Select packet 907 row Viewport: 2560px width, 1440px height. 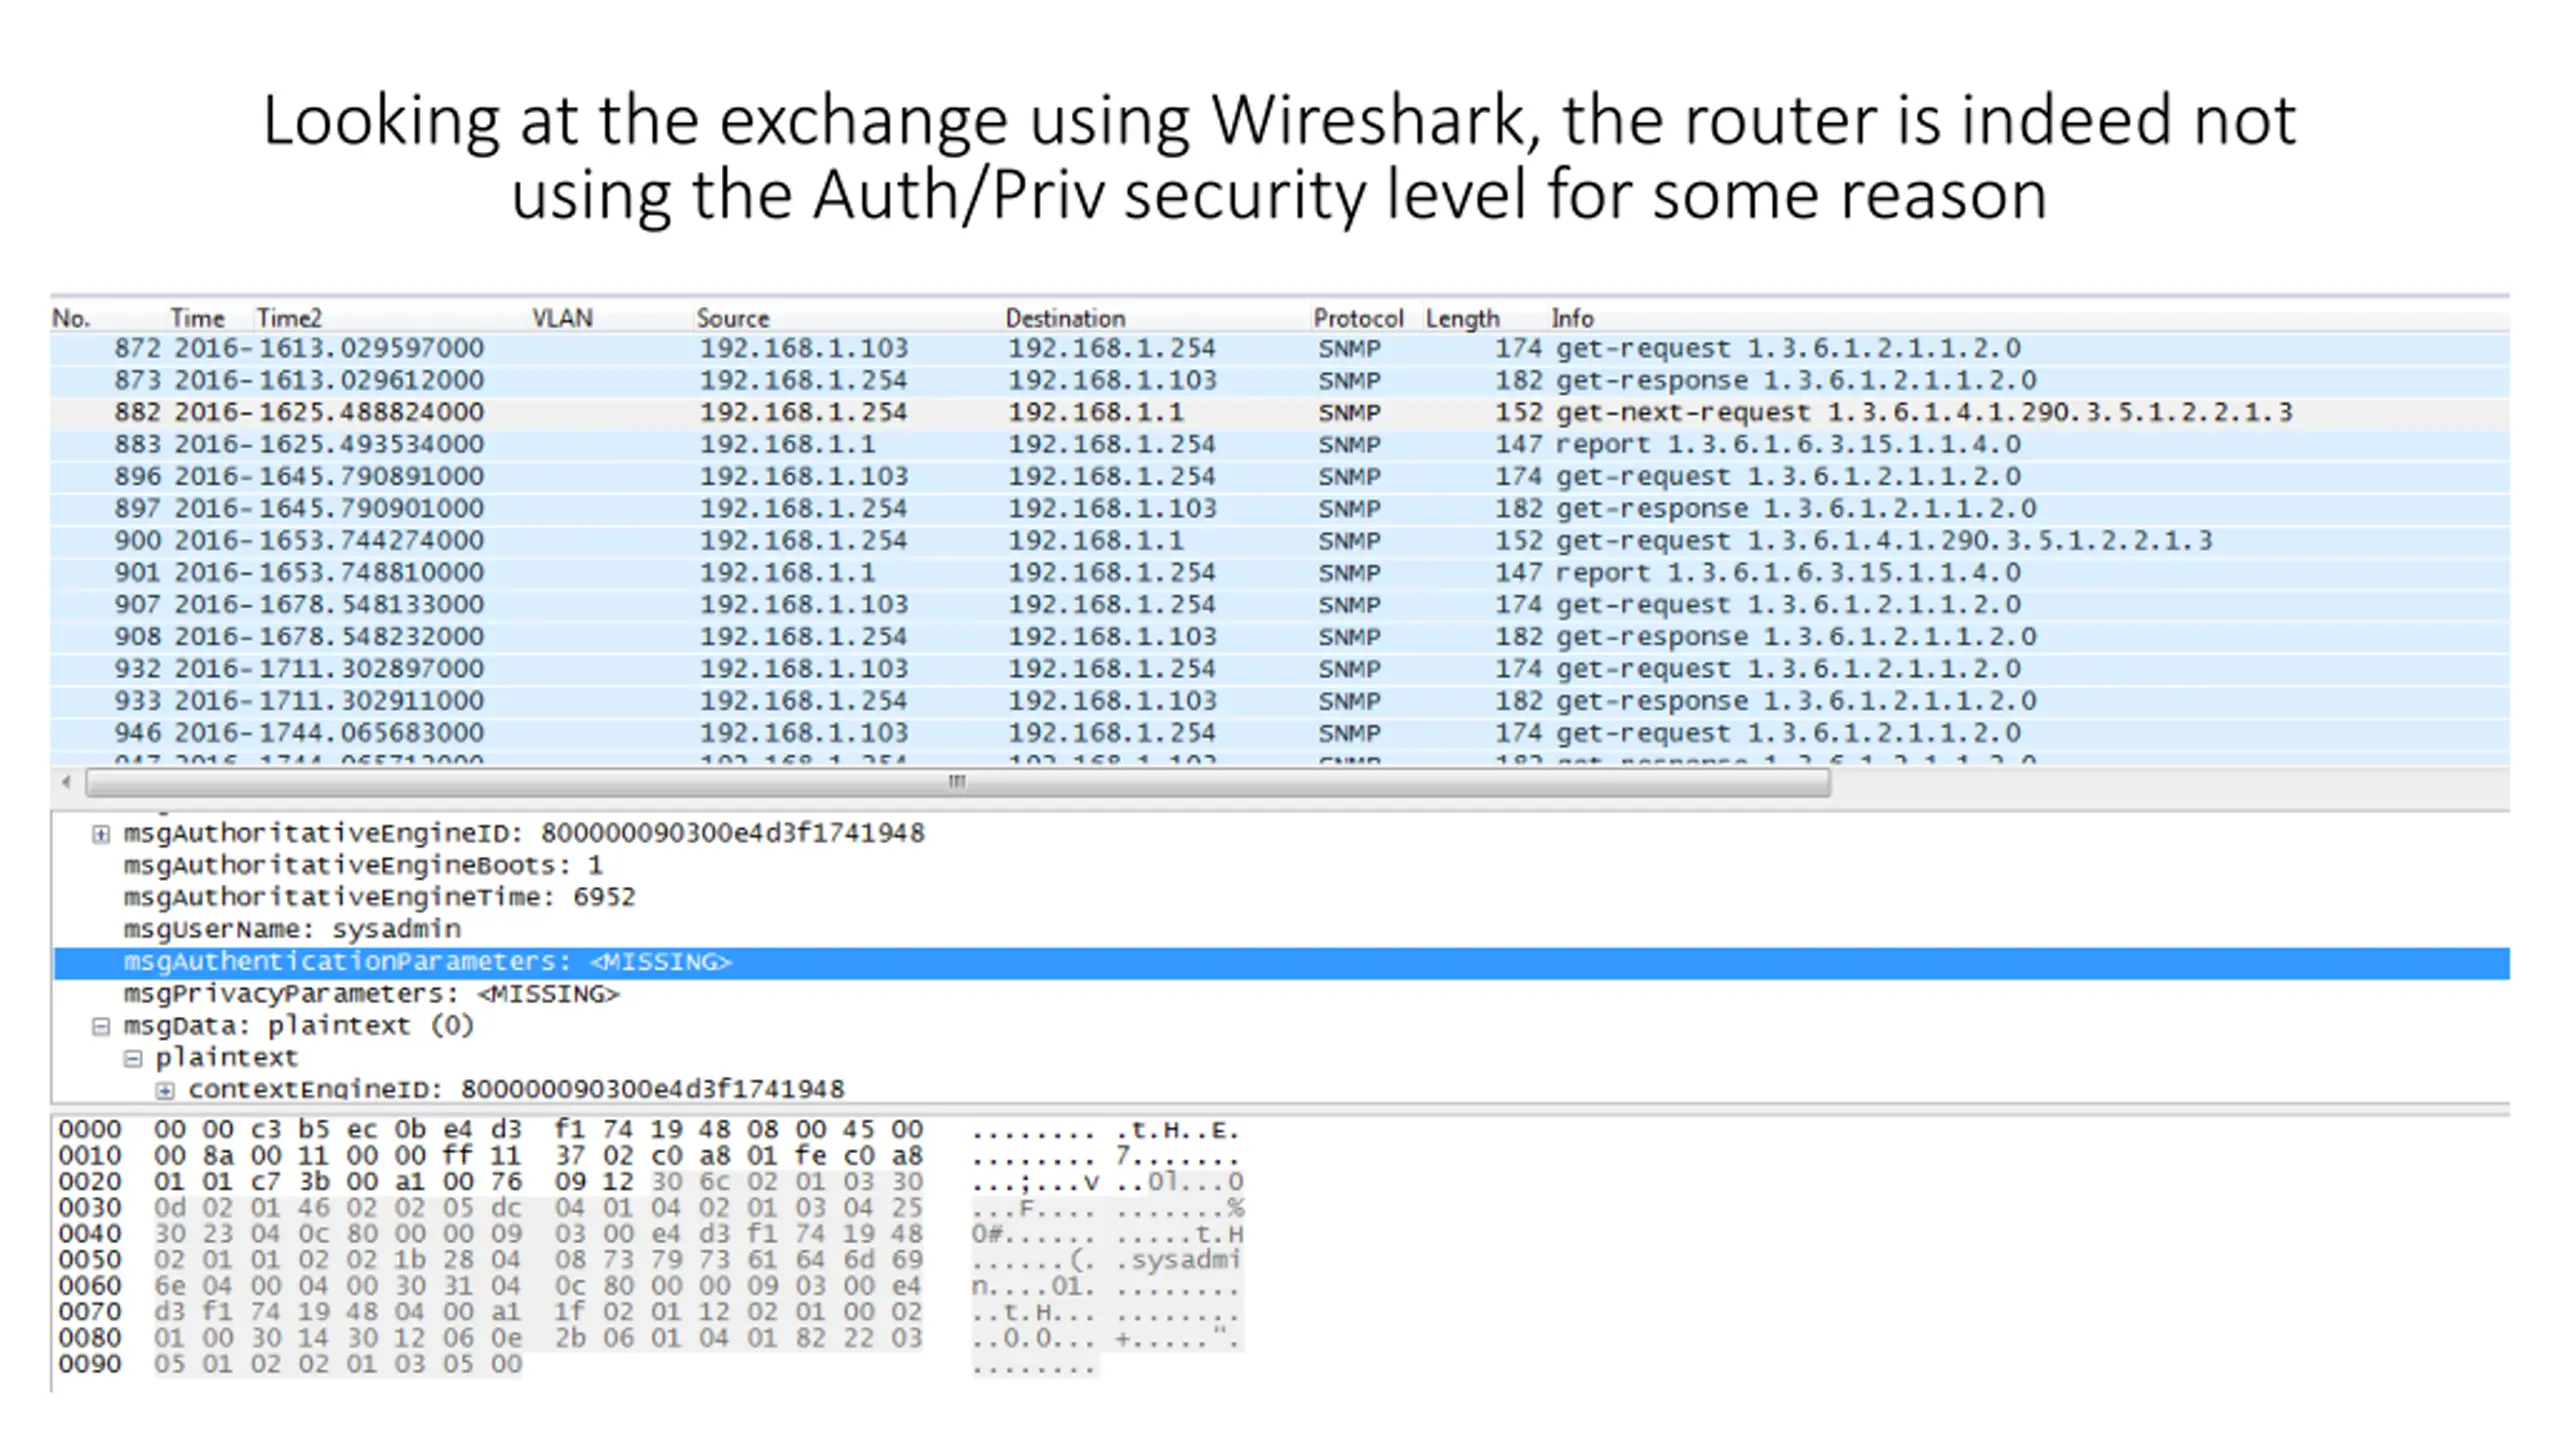1280,605
